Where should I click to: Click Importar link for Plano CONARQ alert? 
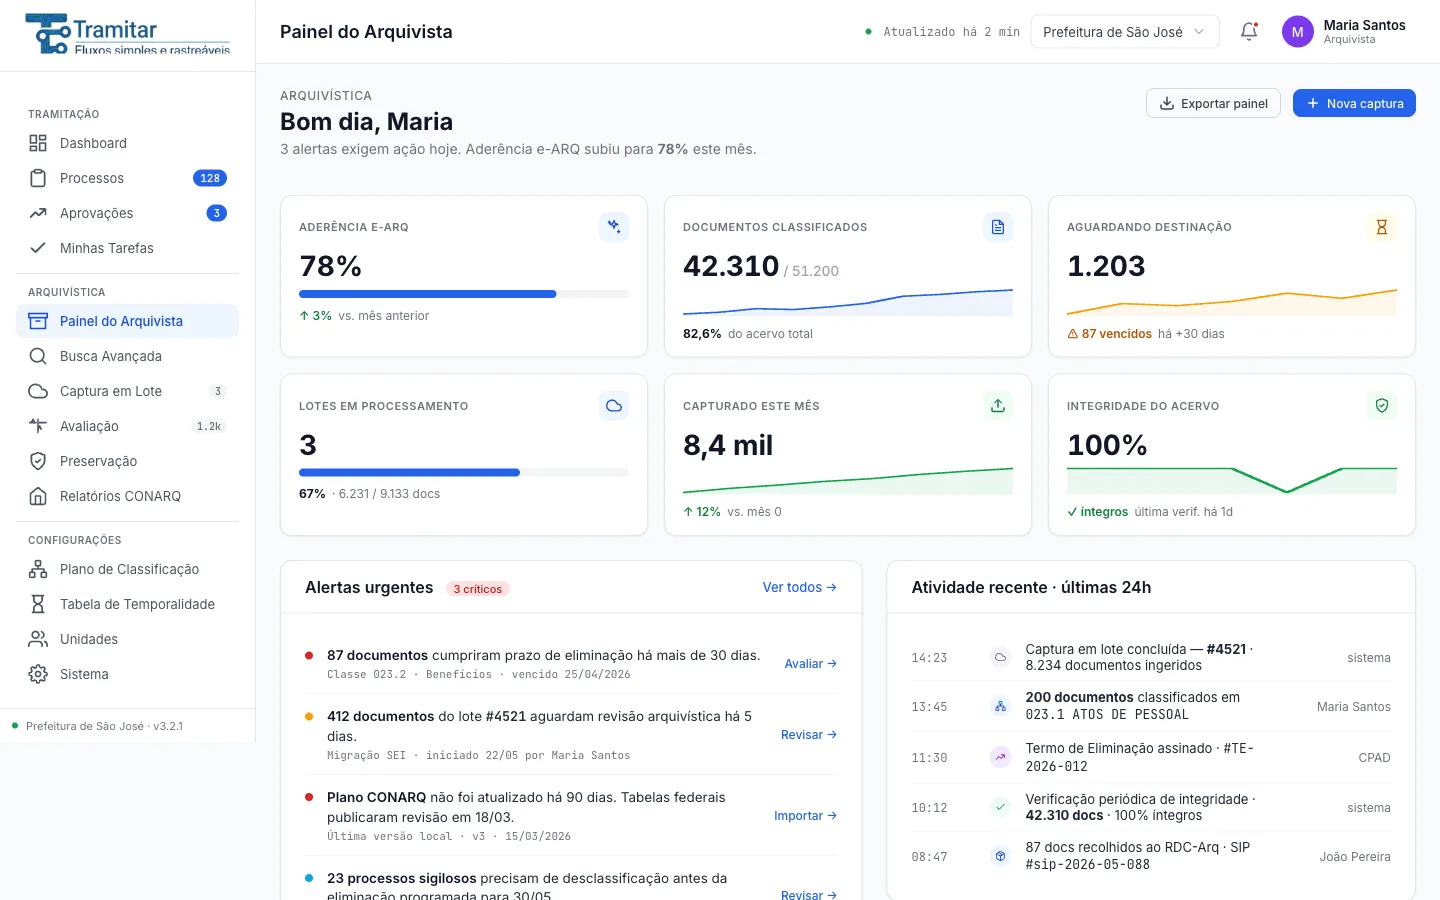click(x=806, y=816)
